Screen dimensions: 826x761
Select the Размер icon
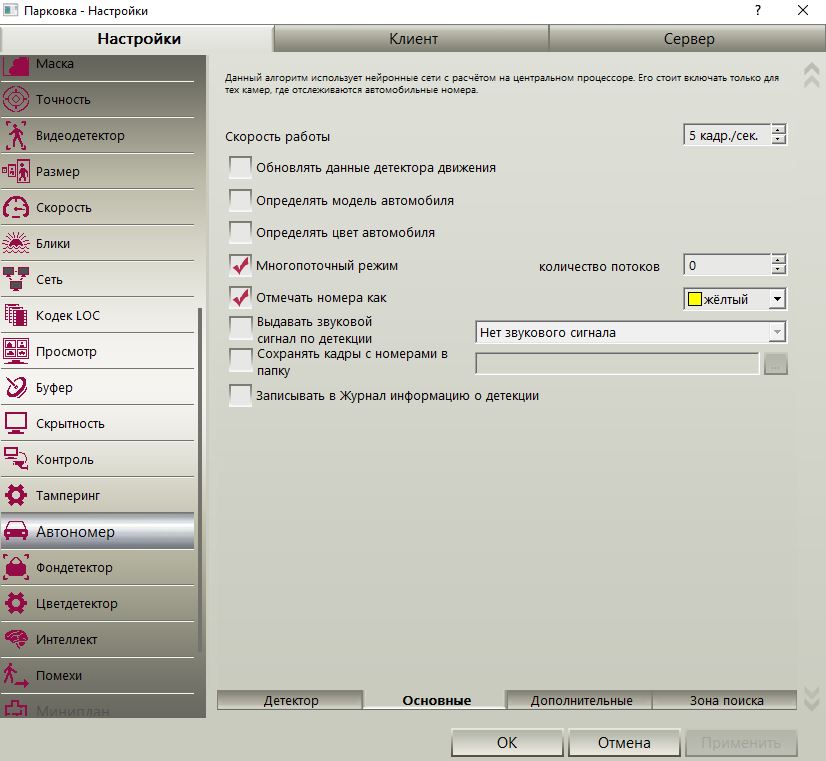point(16,171)
